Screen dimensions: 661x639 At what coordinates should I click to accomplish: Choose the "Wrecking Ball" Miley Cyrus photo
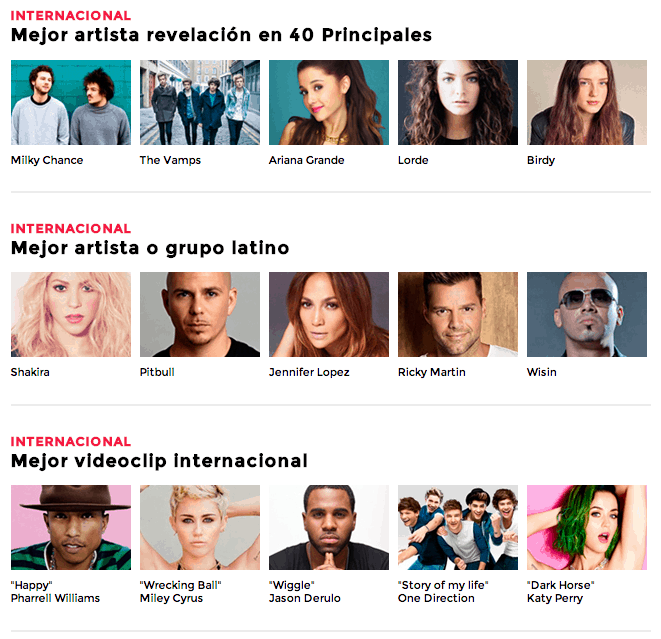pyautogui.click(x=200, y=527)
